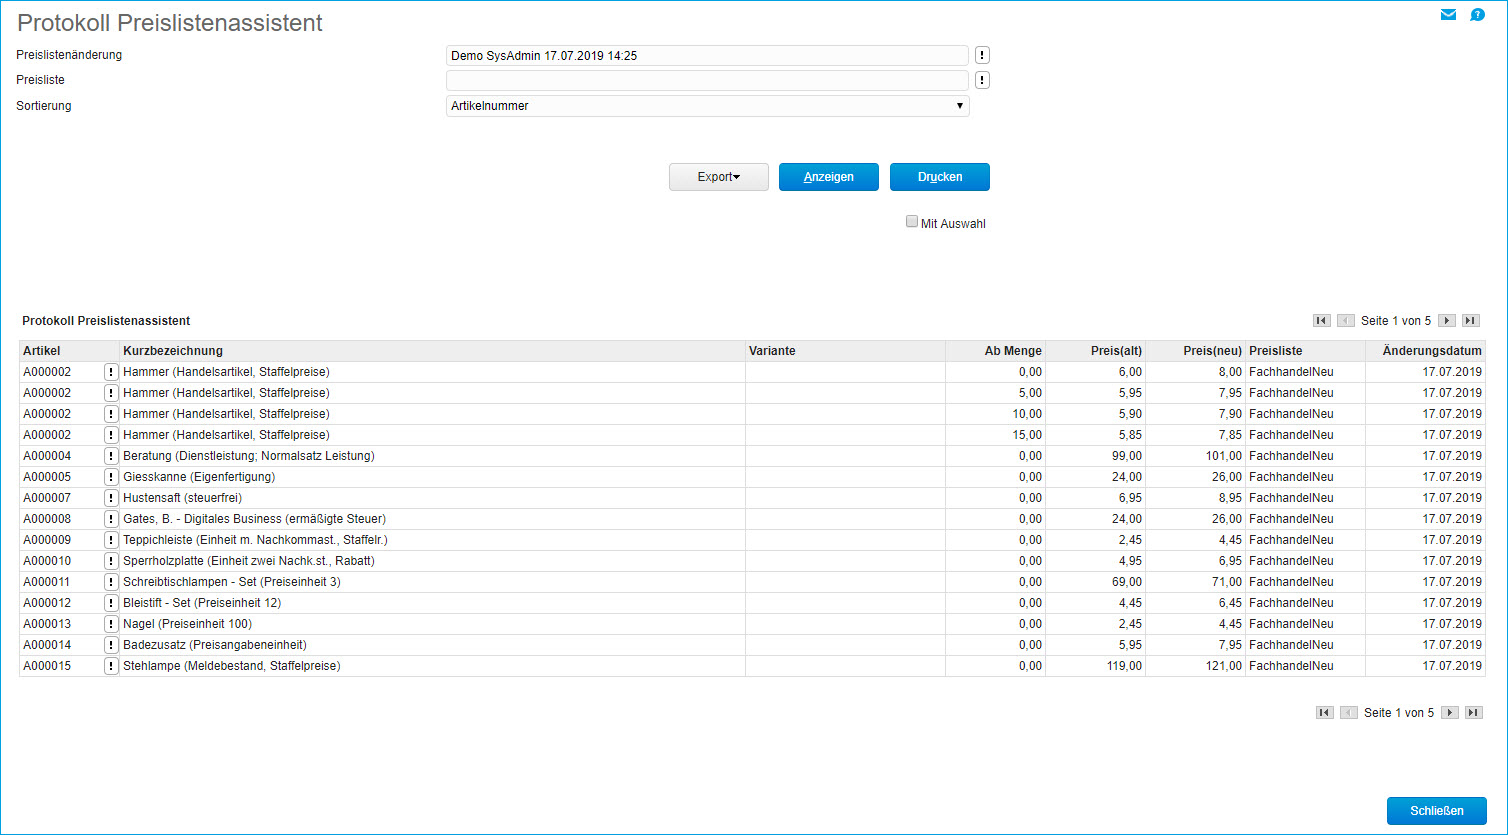The height and width of the screenshot is (835, 1508).
Task: Open the Sortierung dropdown
Action: coord(707,106)
